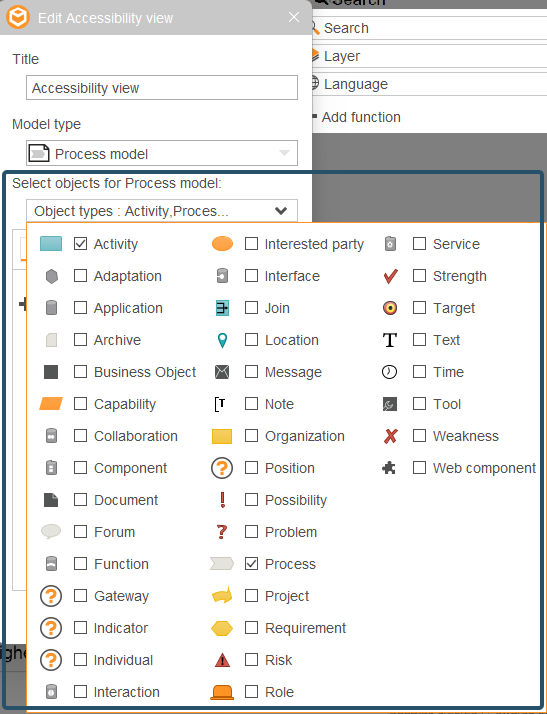The image size is (547, 714).
Task: Select the Component checkbox
Action: (81, 468)
